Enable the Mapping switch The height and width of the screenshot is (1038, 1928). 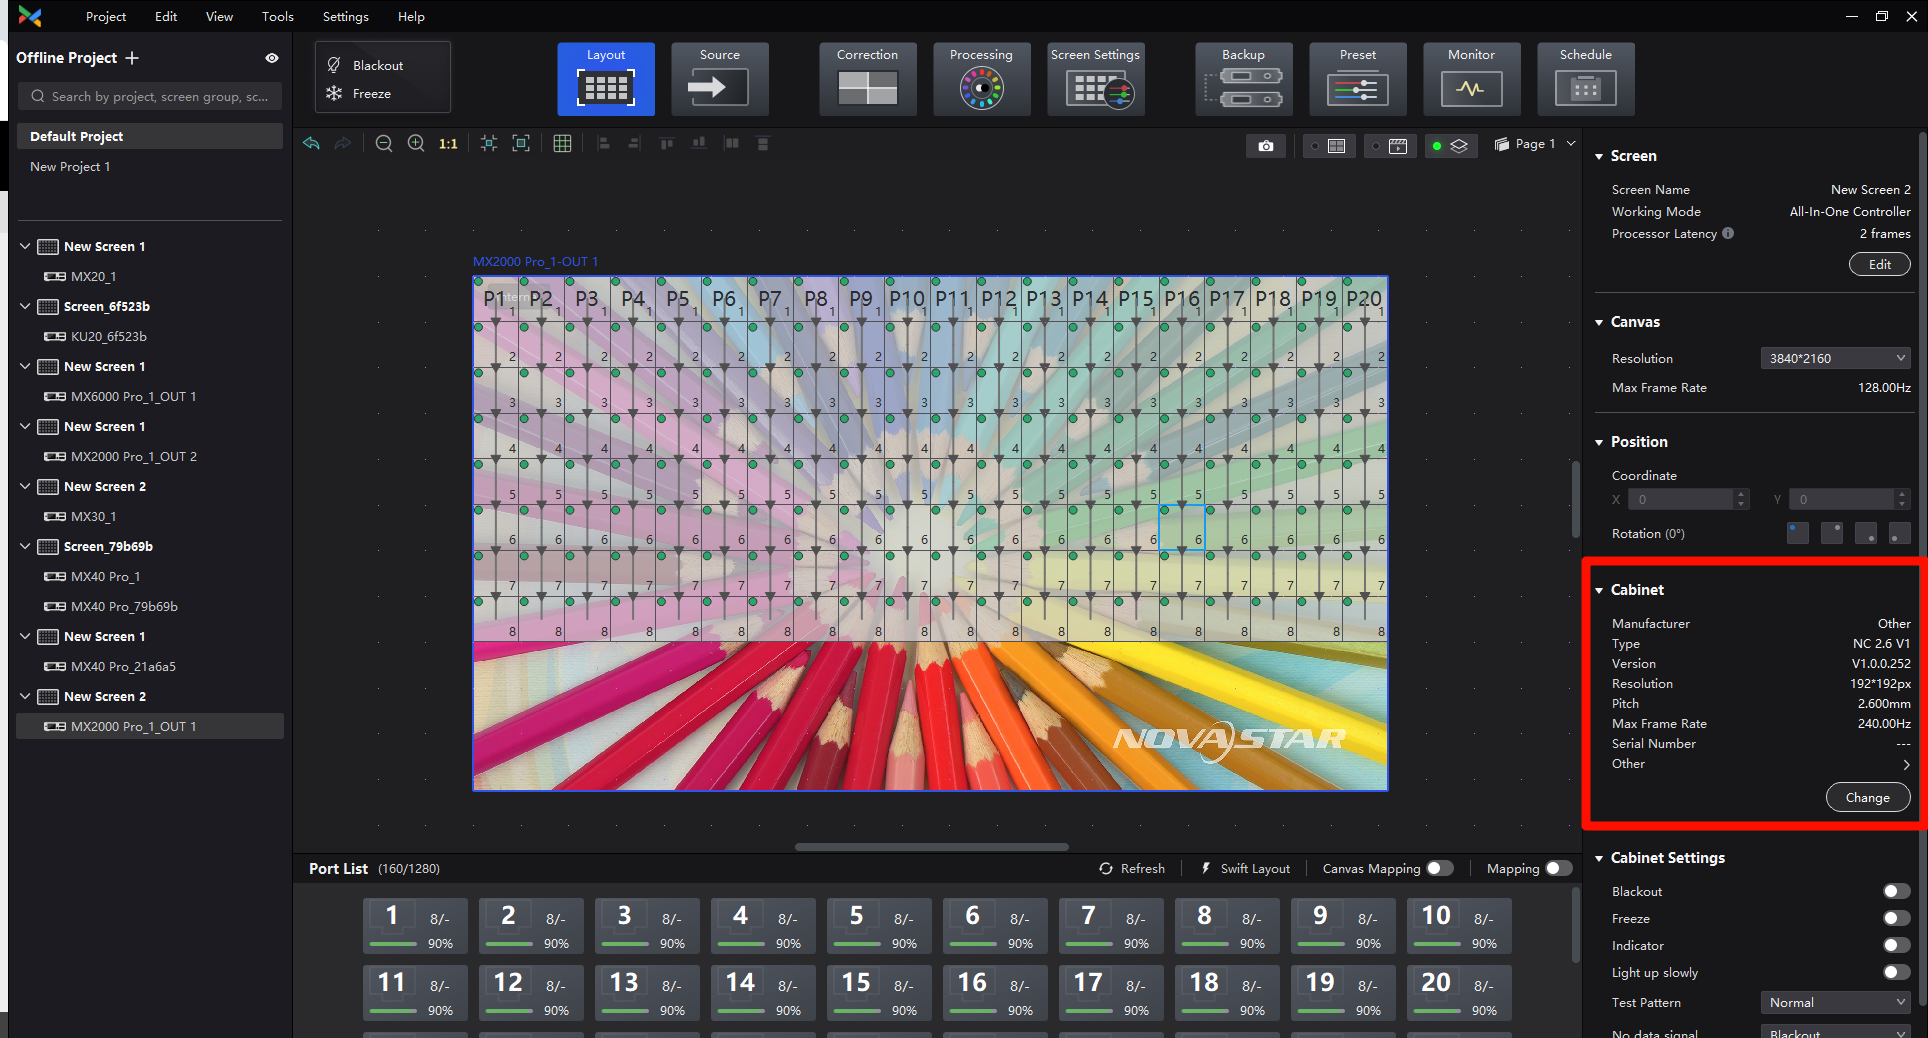pyautogui.click(x=1558, y=868)
